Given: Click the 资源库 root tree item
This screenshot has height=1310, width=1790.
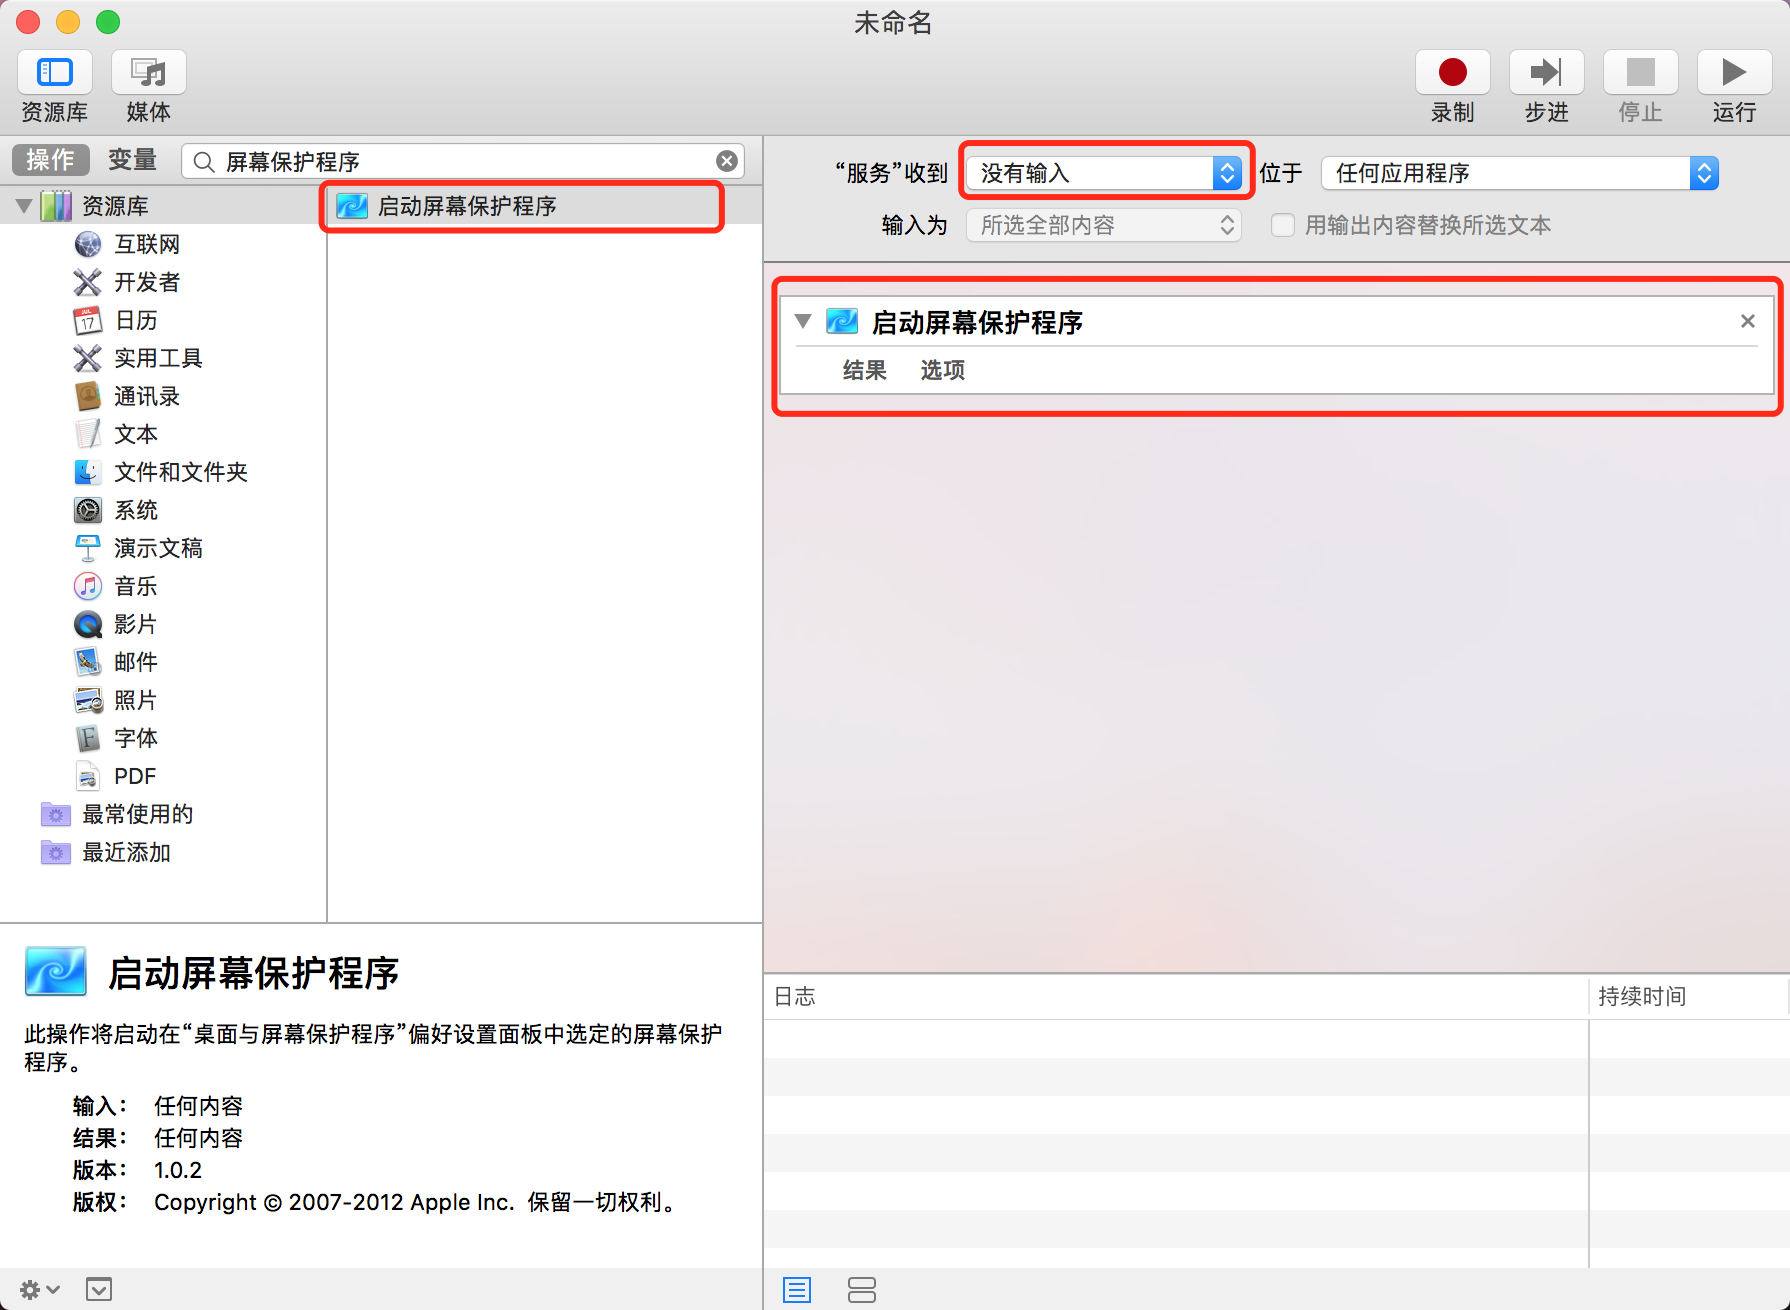Looking at the screenshot, I should tap(115, 206).
